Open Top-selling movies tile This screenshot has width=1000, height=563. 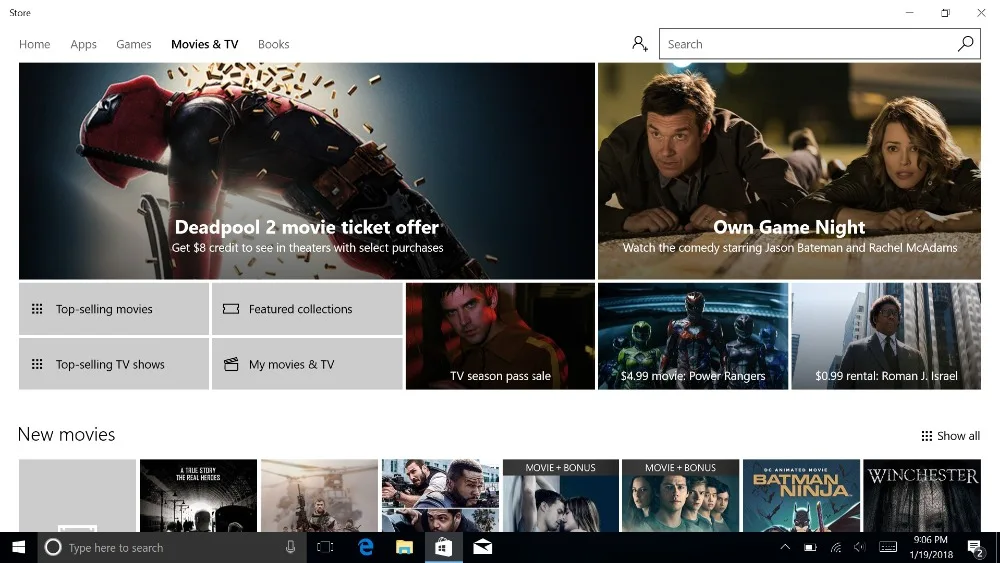point(114,309)
